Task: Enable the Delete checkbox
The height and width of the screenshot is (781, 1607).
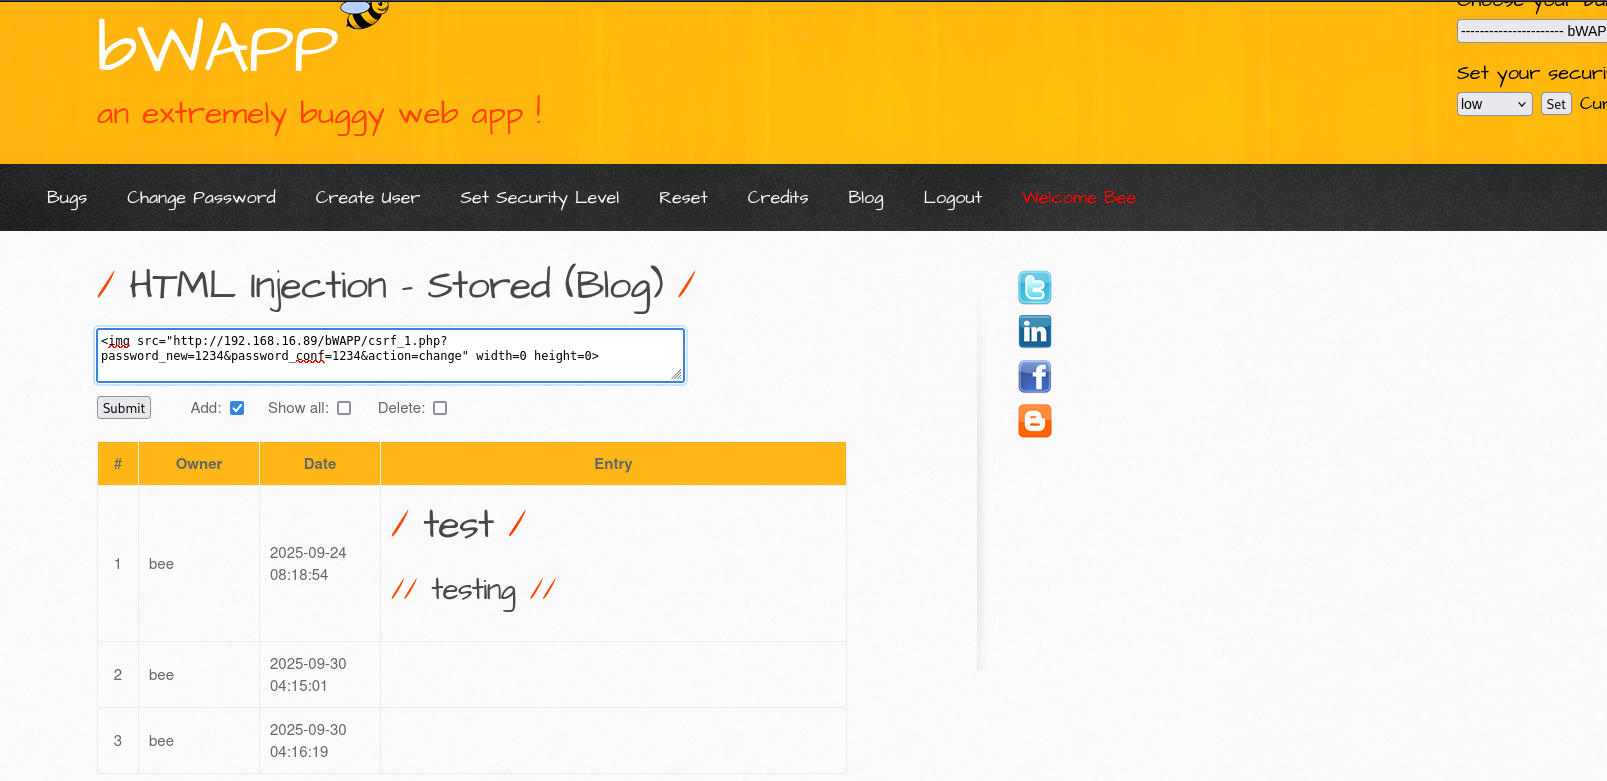Action: (440, 408)
